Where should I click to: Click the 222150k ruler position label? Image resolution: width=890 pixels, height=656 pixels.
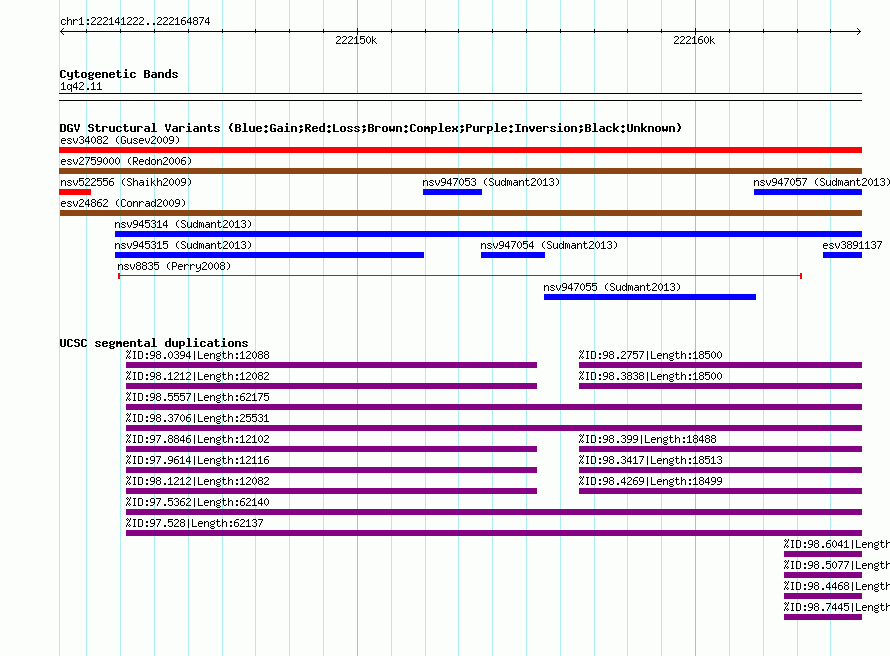click(356, 40)
